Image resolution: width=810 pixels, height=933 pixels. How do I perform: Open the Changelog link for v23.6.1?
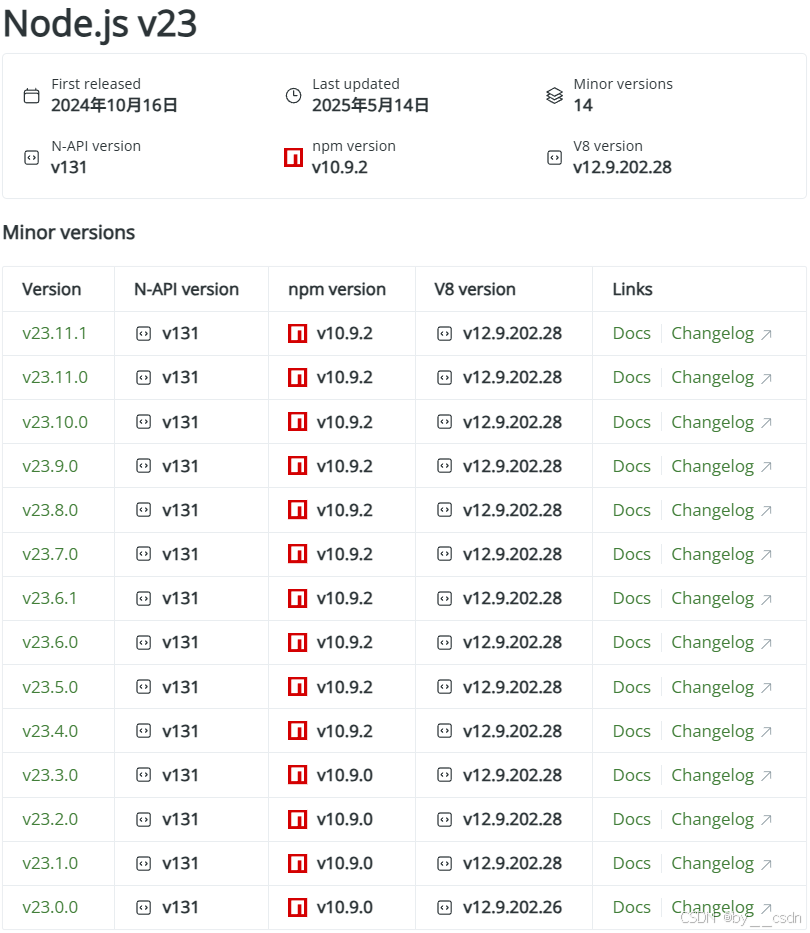click(713, 599)
